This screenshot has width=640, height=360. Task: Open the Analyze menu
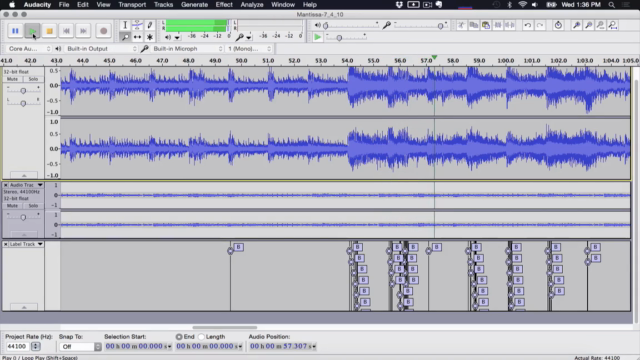tap(252, 4)
